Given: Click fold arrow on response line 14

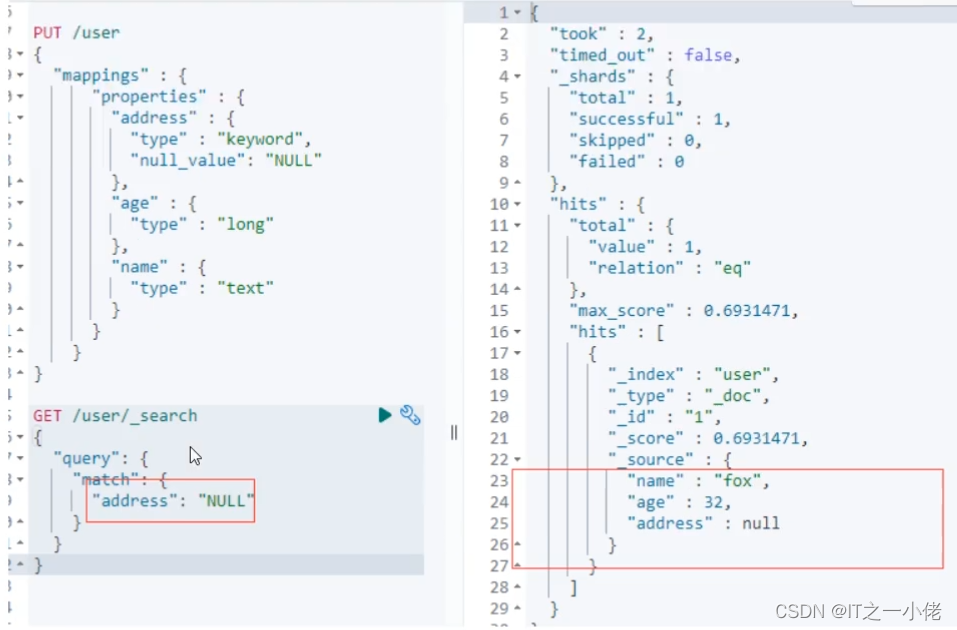Looking at the screenshot, I should coord(518,289).
